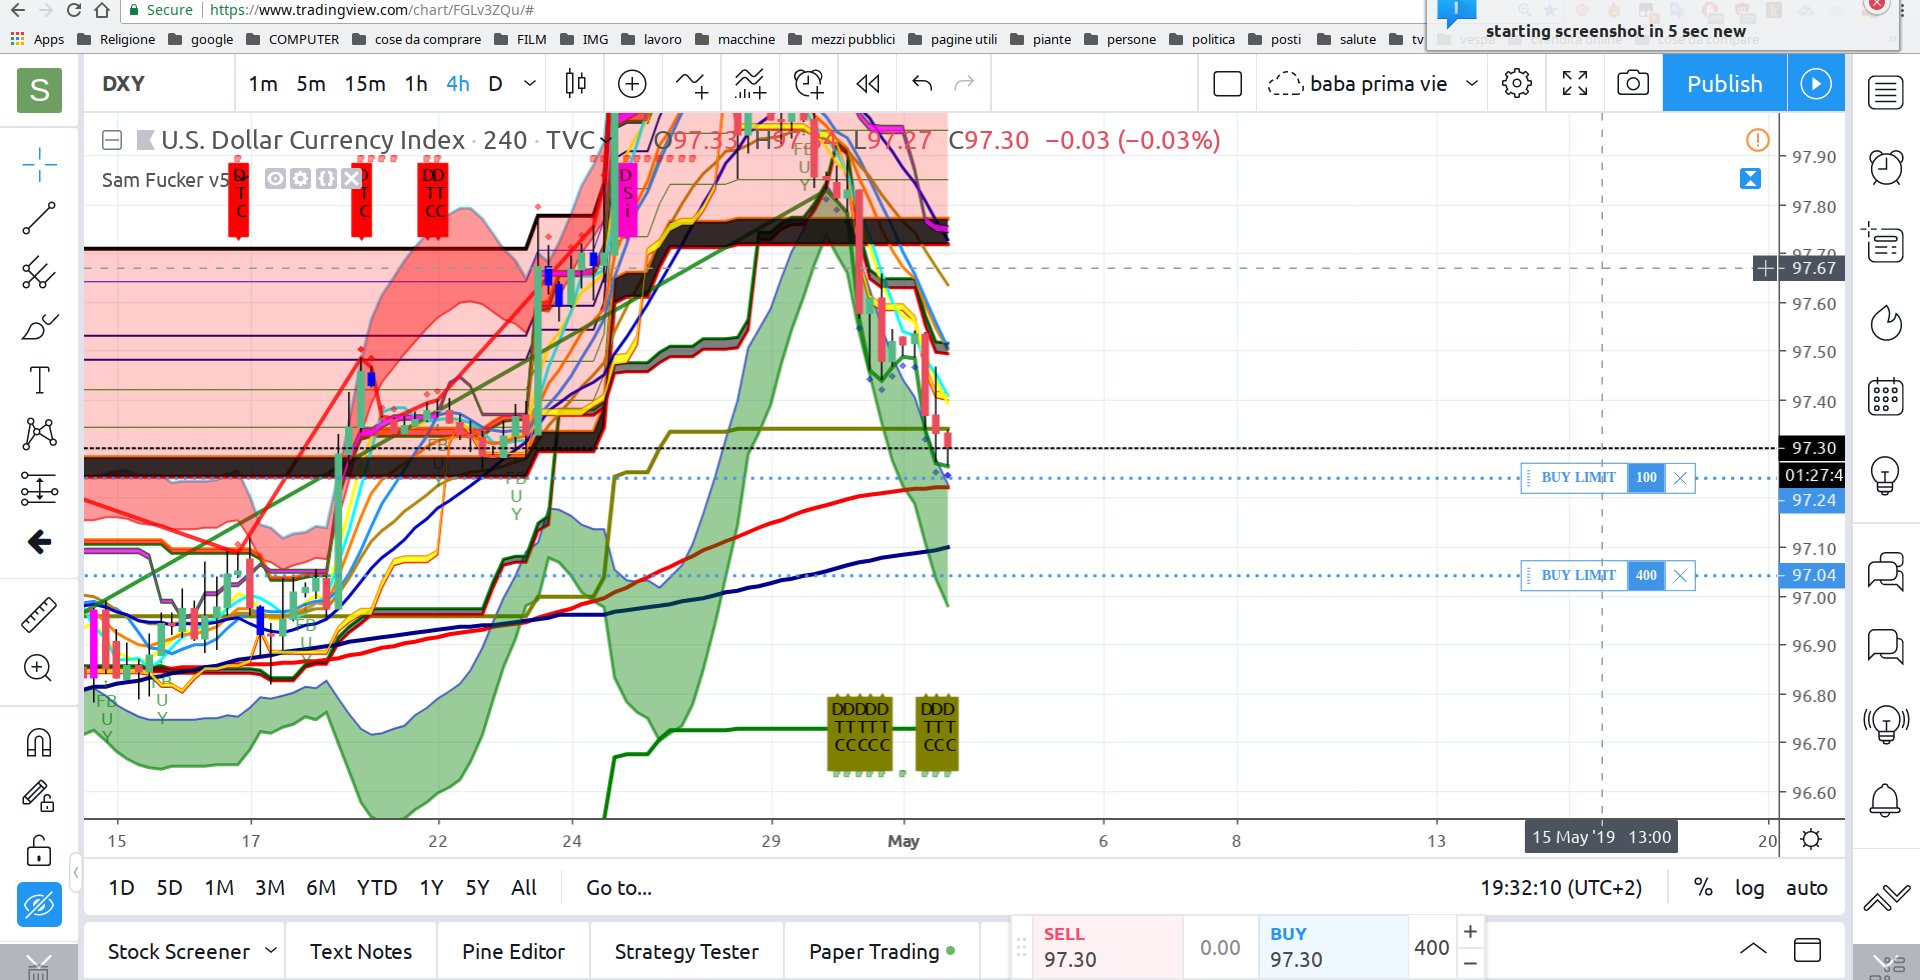The width and height of the screenshot is (1920, 980).
Task: Expand the Stock Screener dropdown
Action: coord(270,950)
